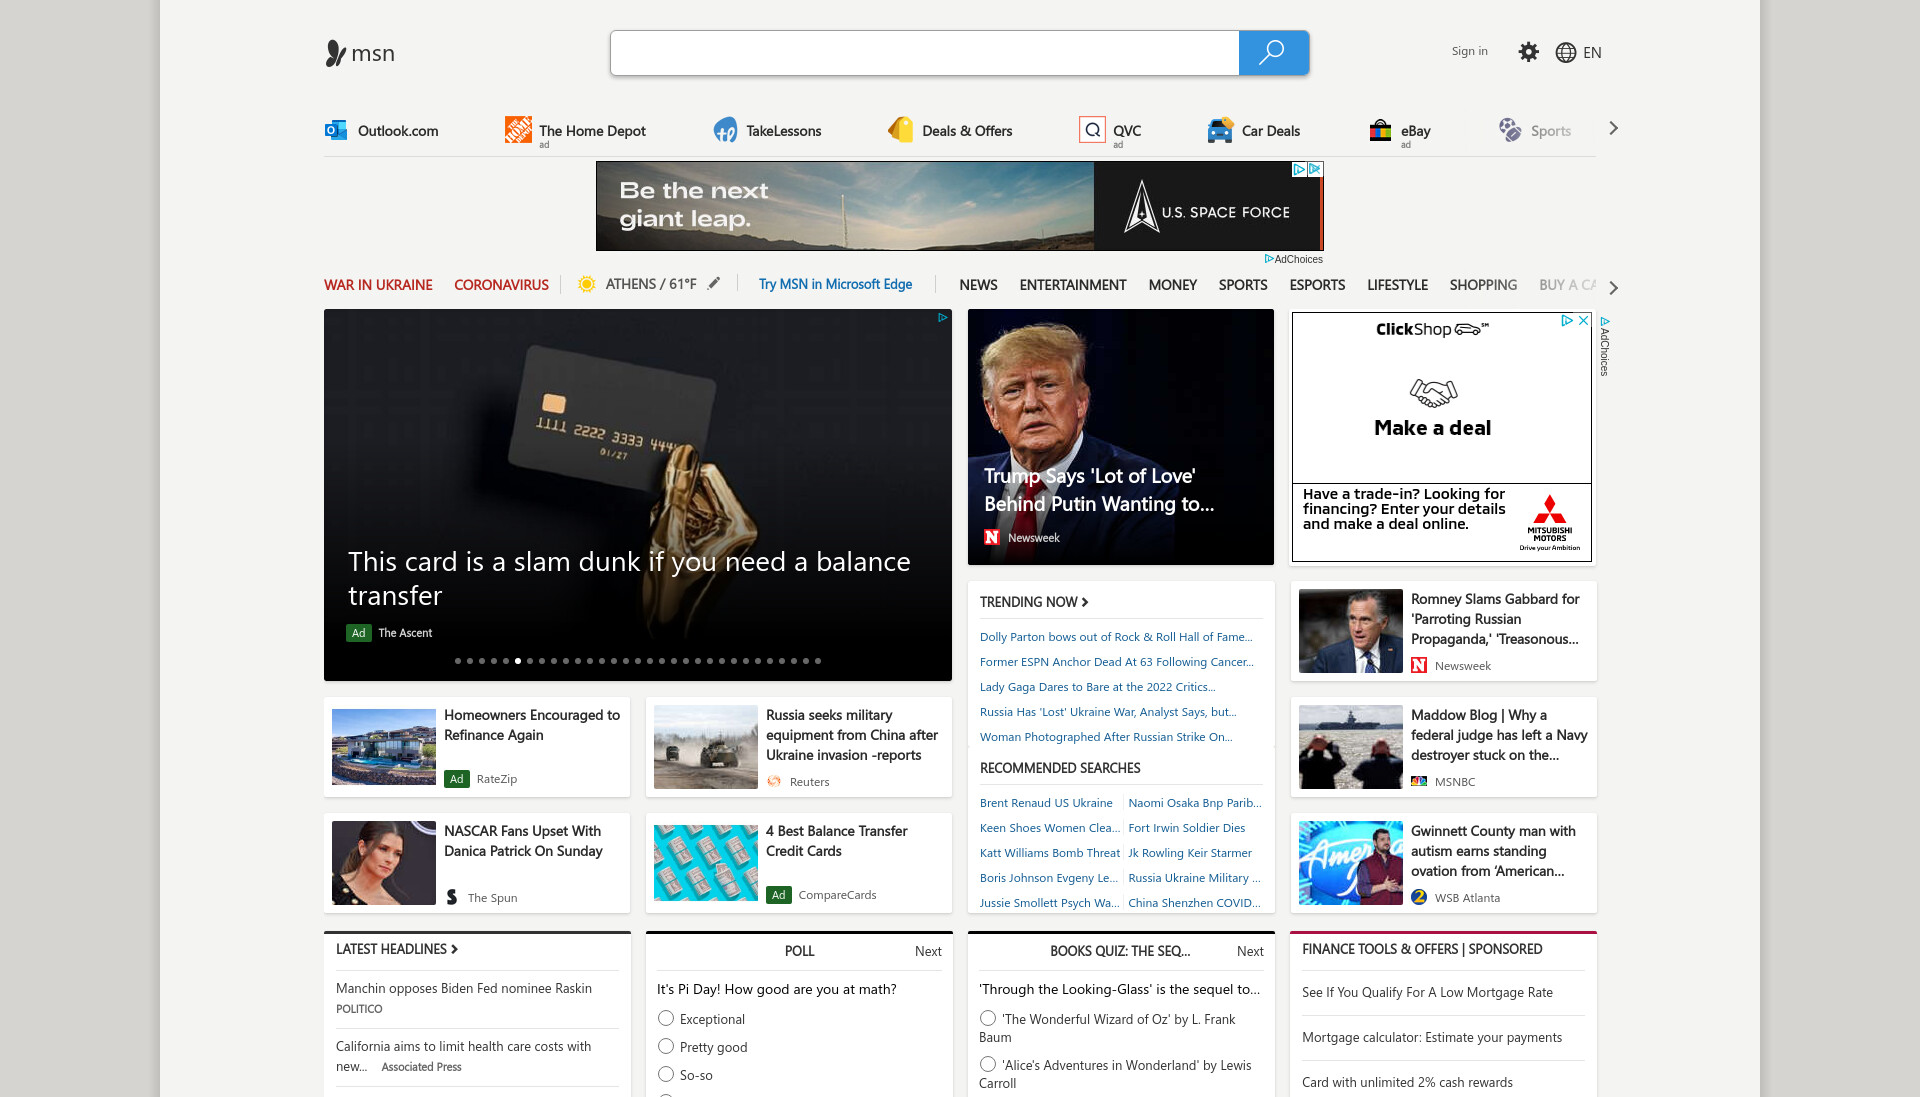The width and height of the screenshot is (1920, 1097).
Task: Open Sports navigation tab
Action: click(1243, 285)
